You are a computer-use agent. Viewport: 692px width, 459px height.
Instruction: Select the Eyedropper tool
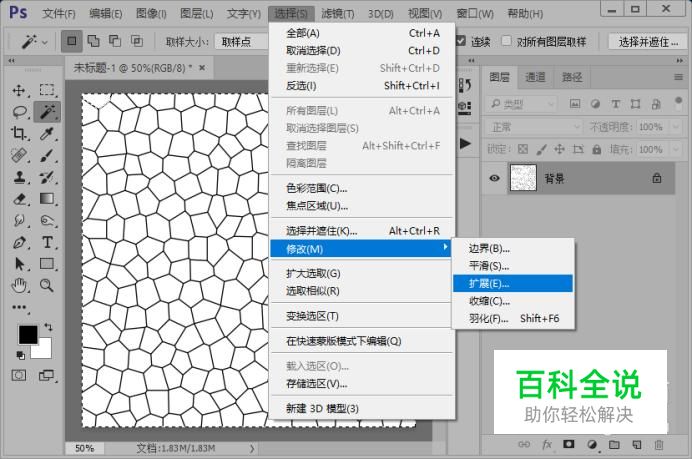coord(46,133)
